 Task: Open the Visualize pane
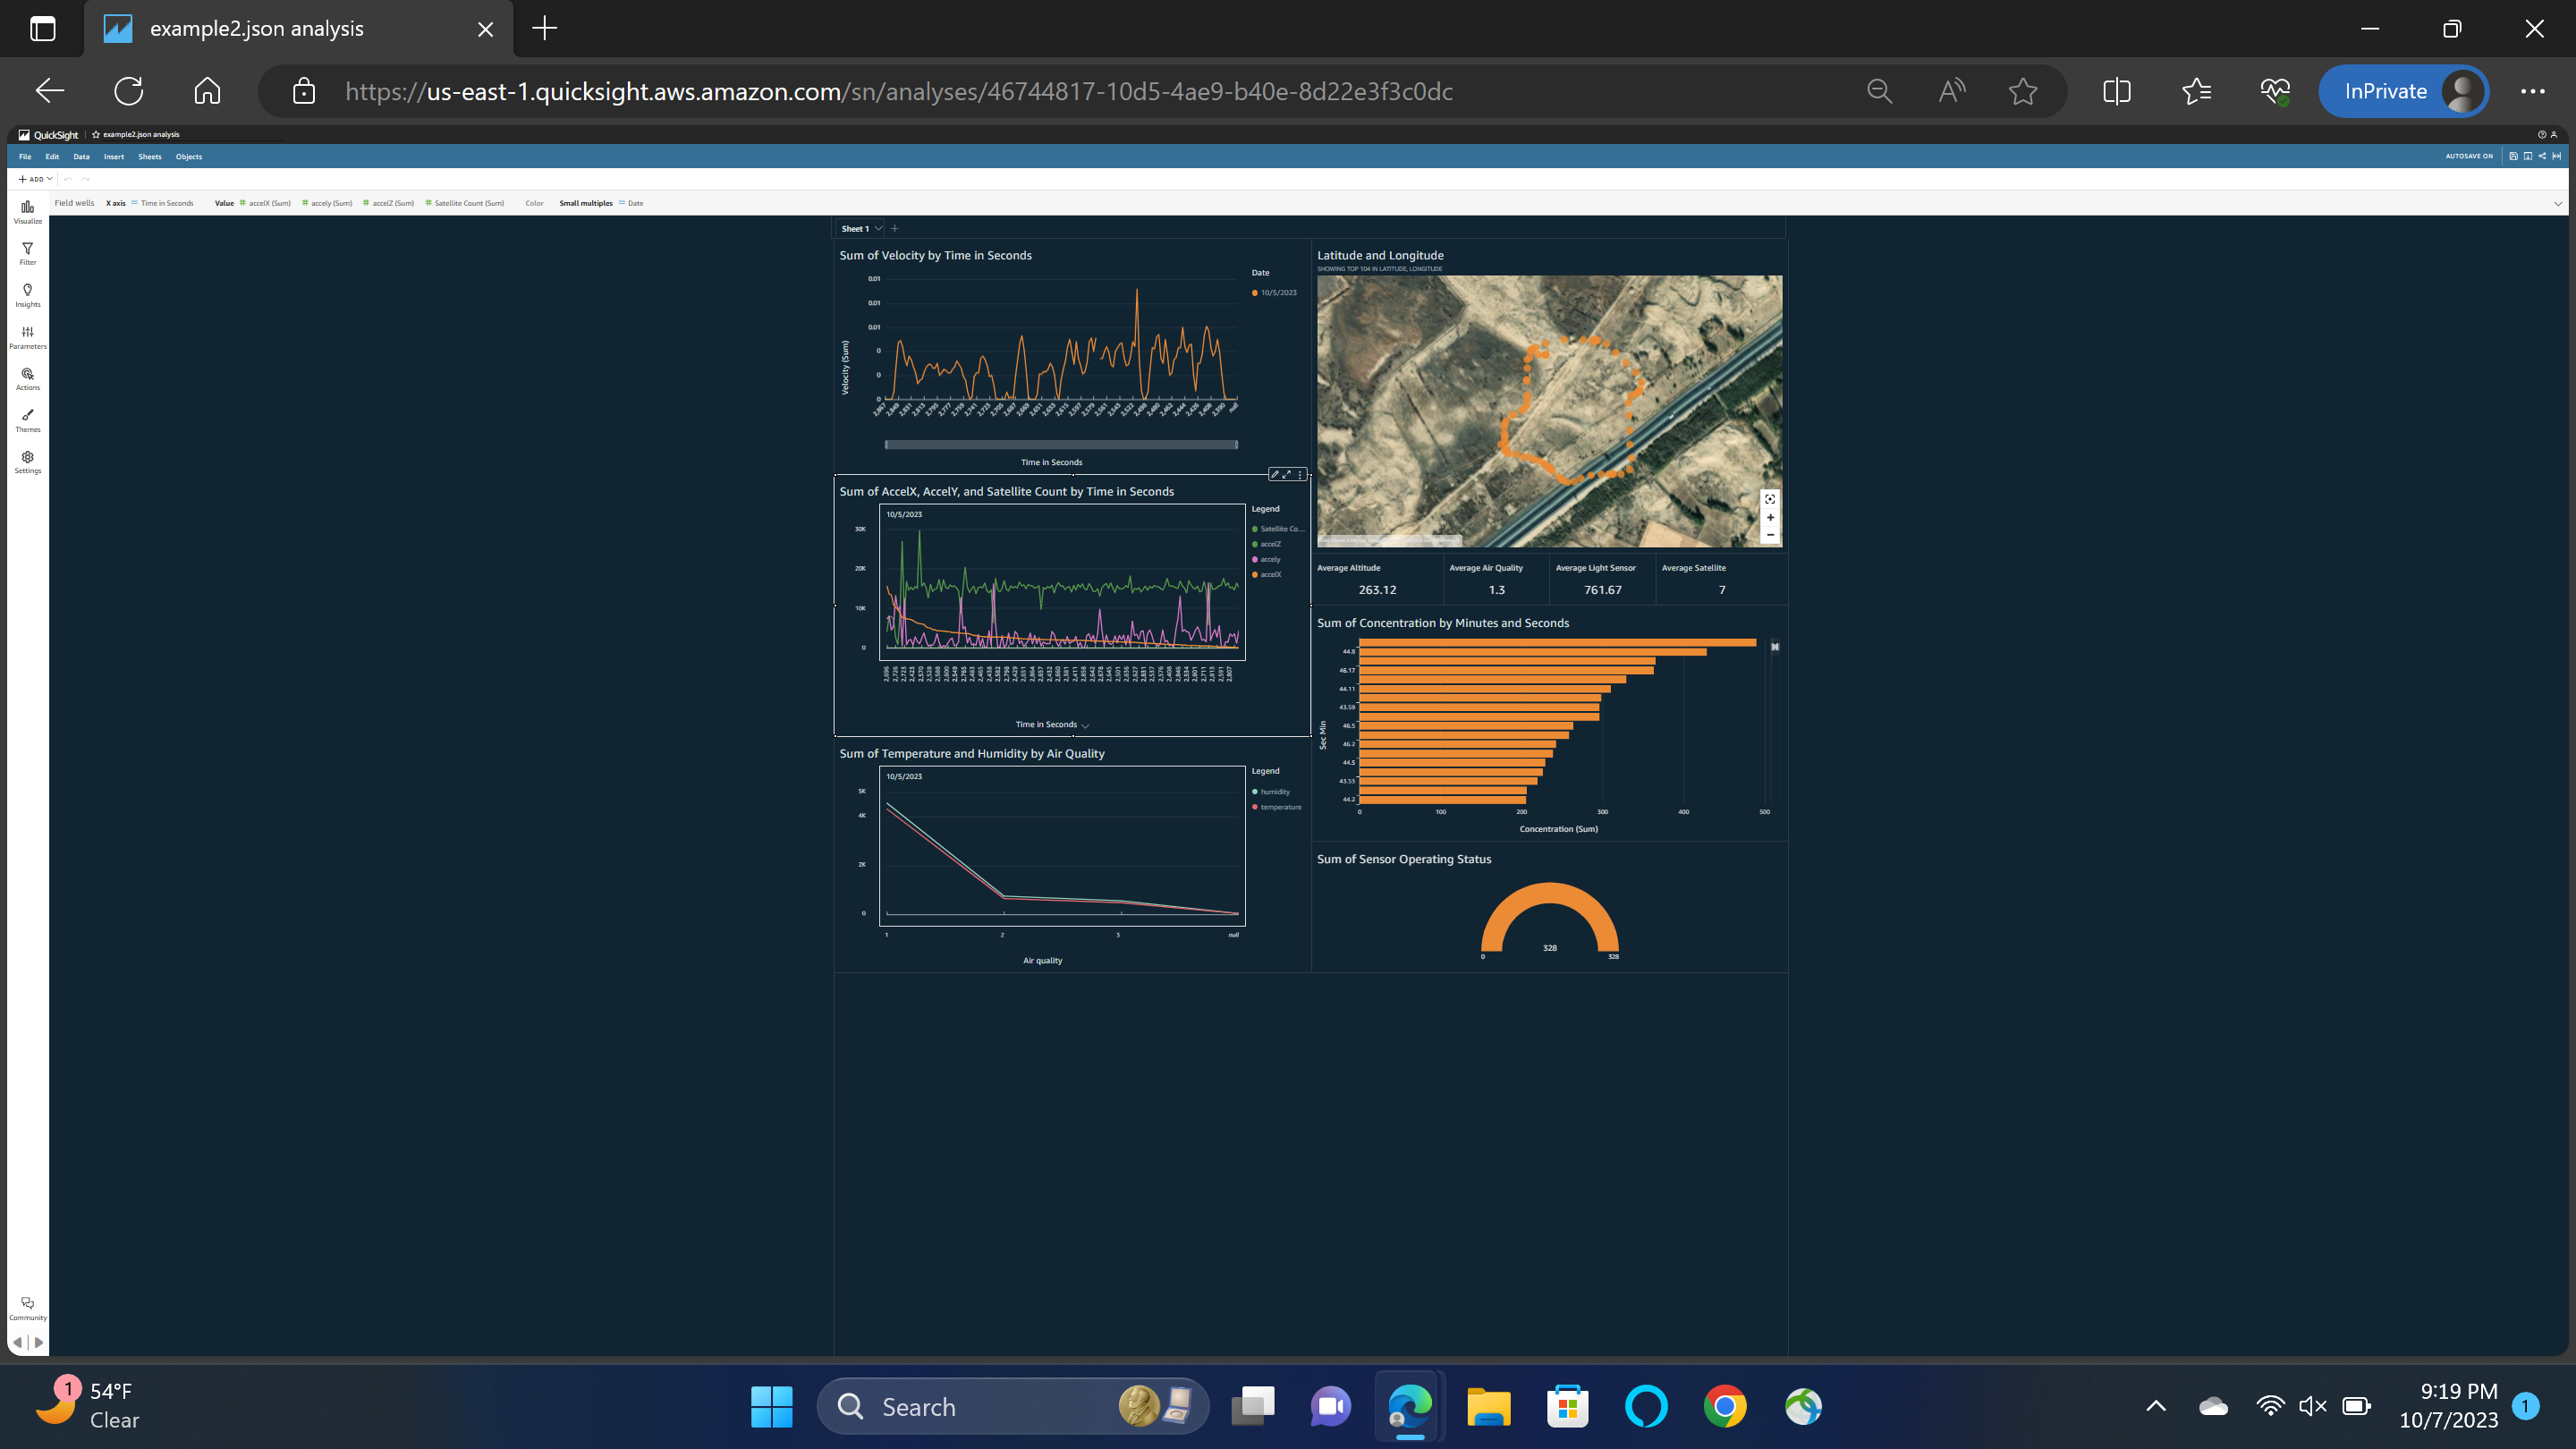pos(27,211)
